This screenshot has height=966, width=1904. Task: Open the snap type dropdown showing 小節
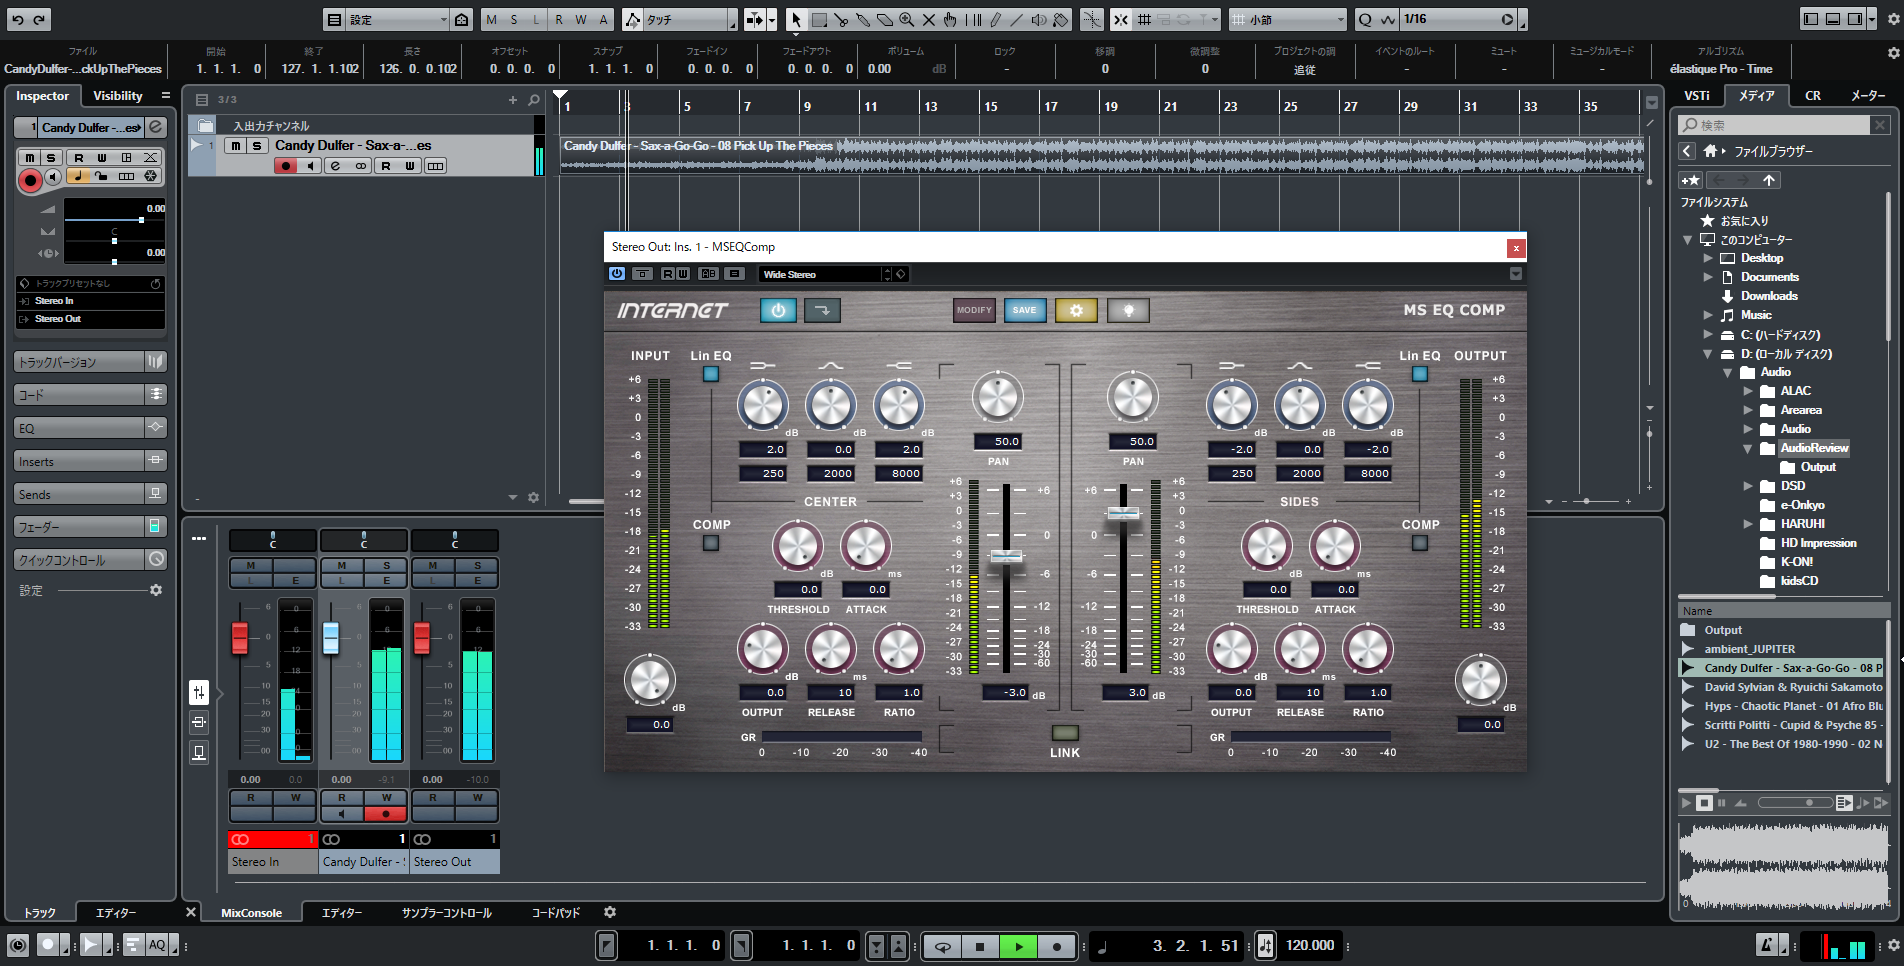click(1289, 19)
